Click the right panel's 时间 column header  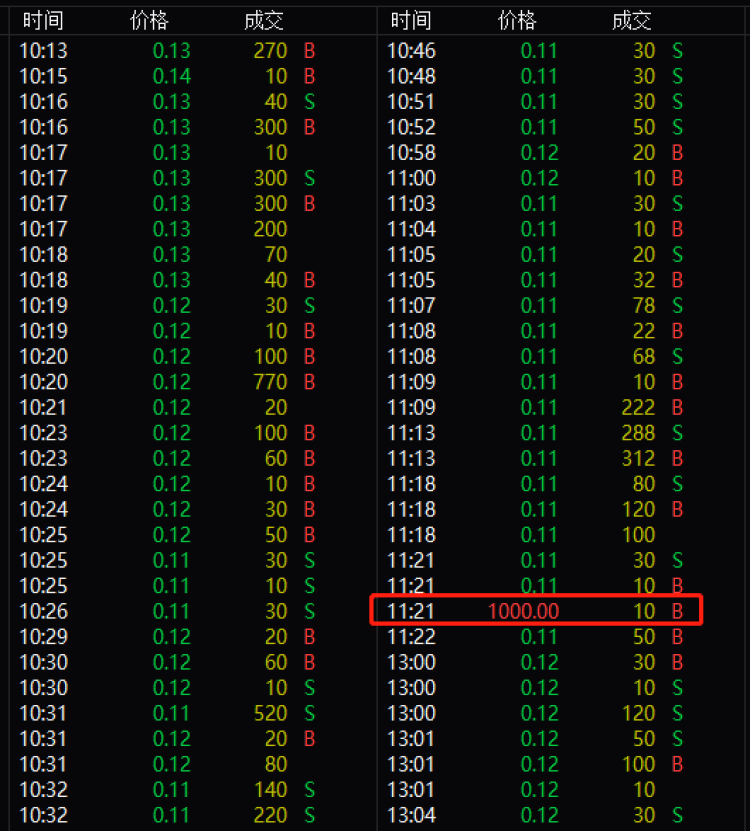click(411, 20)
